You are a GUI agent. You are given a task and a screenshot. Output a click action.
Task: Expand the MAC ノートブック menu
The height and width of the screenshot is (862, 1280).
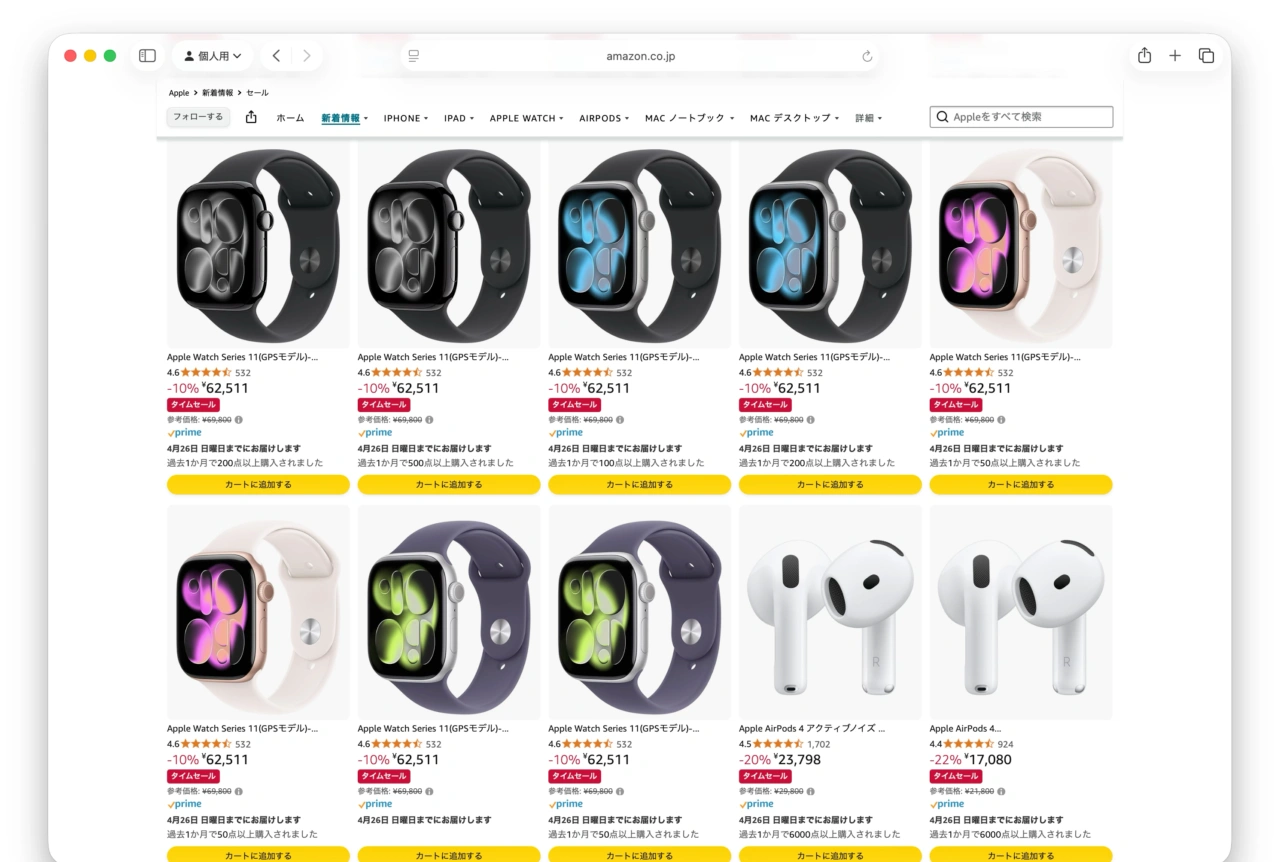(687, 118)
